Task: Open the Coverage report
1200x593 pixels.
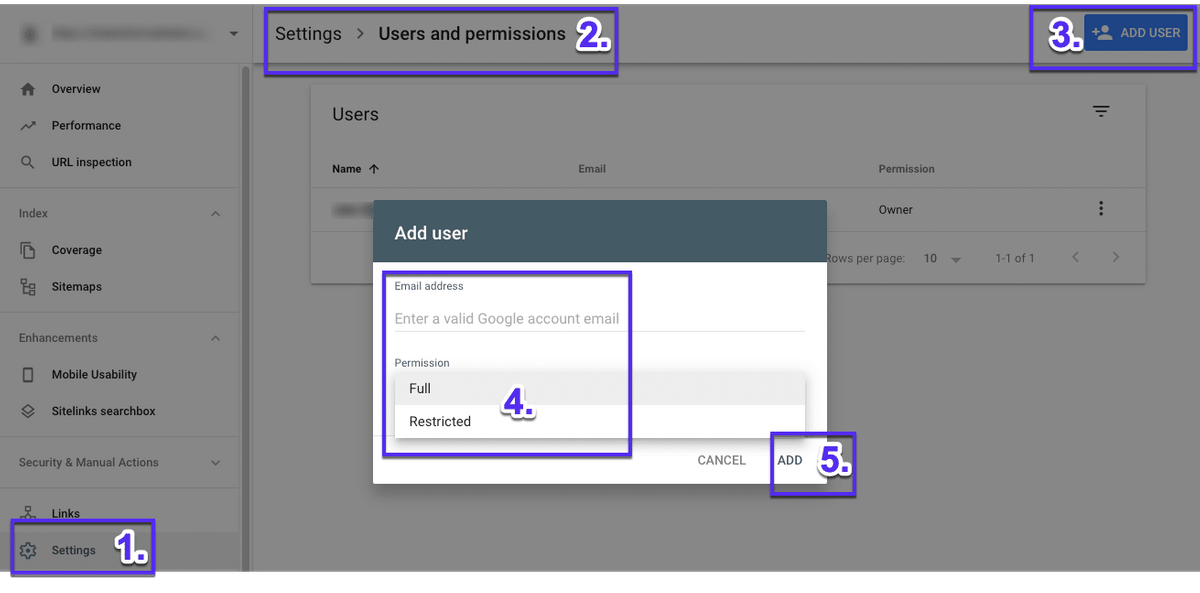Action: coord(76,250)
